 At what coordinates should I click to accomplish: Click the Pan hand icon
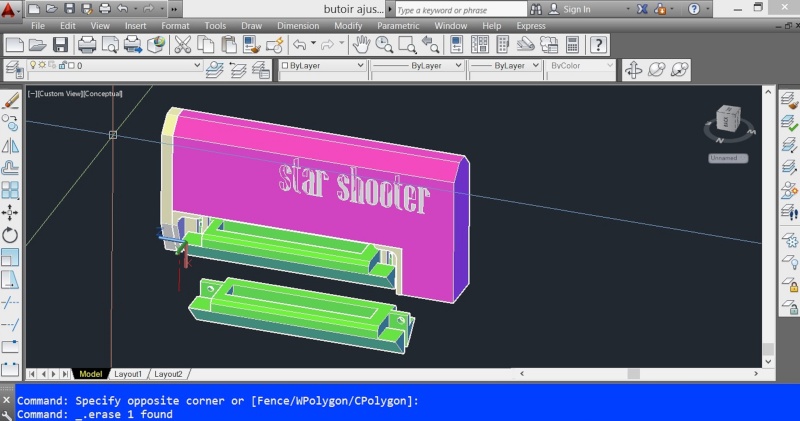pyautogui.click(x=362, y=45)
